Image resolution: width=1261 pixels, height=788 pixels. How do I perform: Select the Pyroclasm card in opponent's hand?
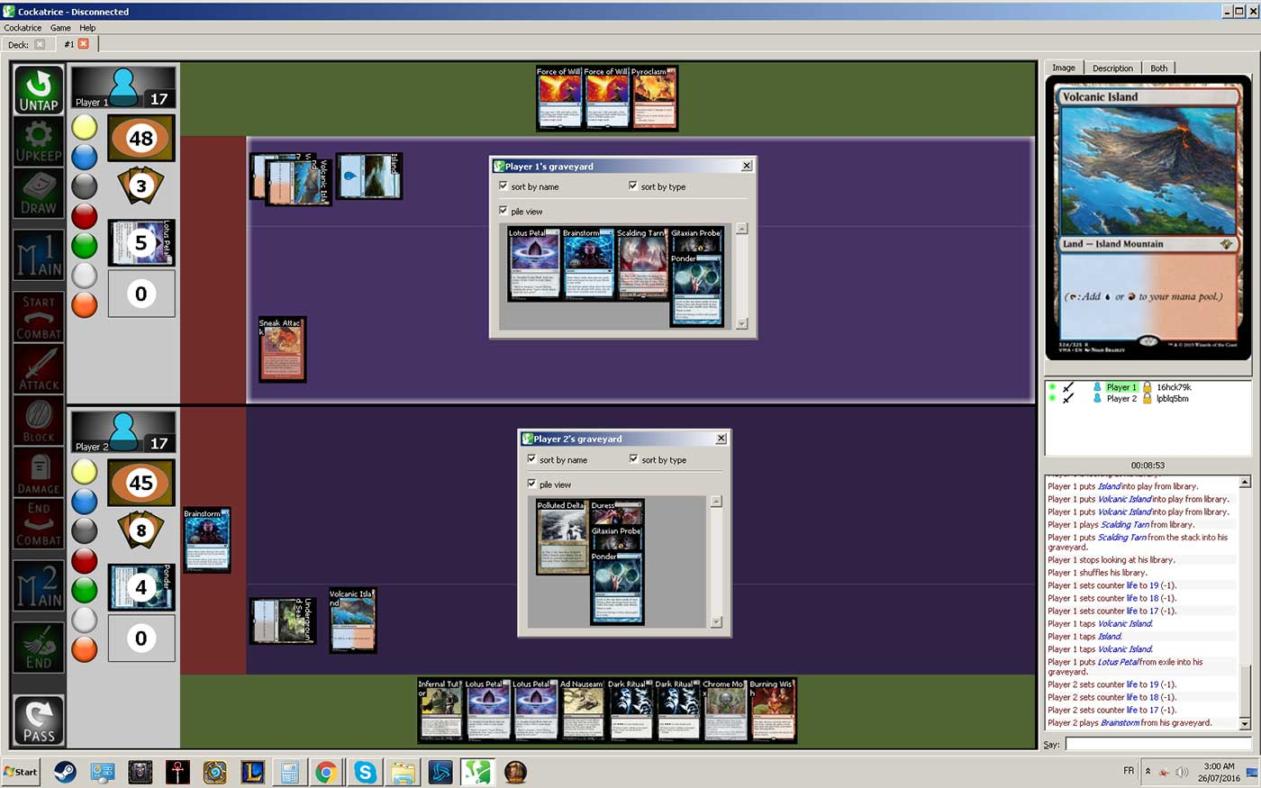coord(654,98)
